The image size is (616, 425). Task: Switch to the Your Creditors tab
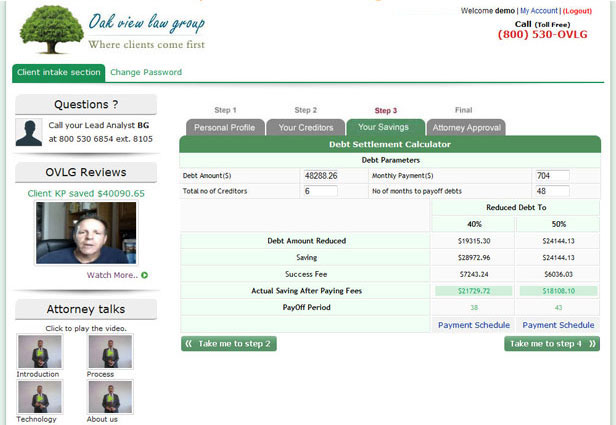(306, 128)
